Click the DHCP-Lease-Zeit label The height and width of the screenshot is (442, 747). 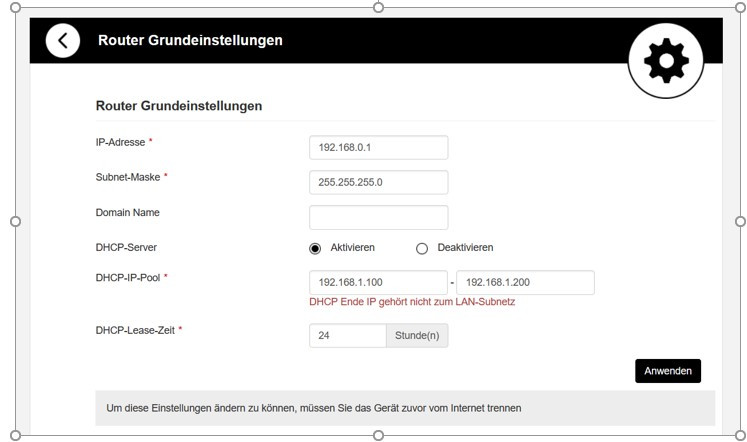coord(135,331)
